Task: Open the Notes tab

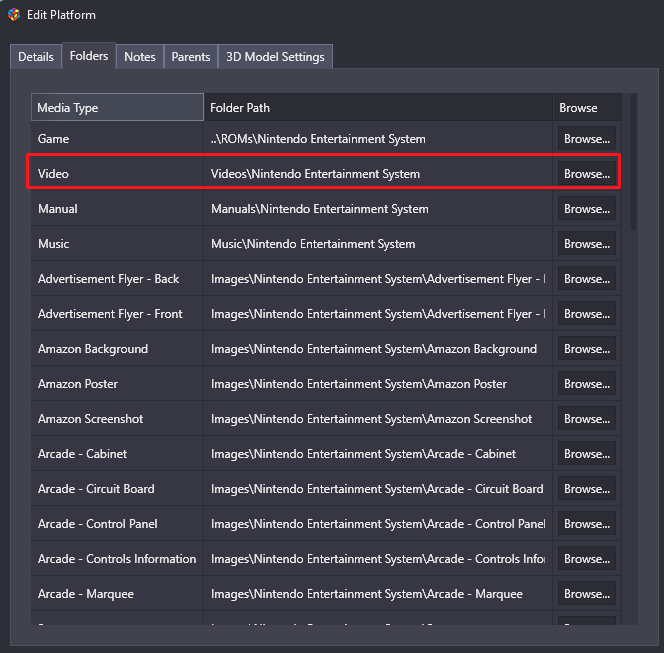Action: 140,57
